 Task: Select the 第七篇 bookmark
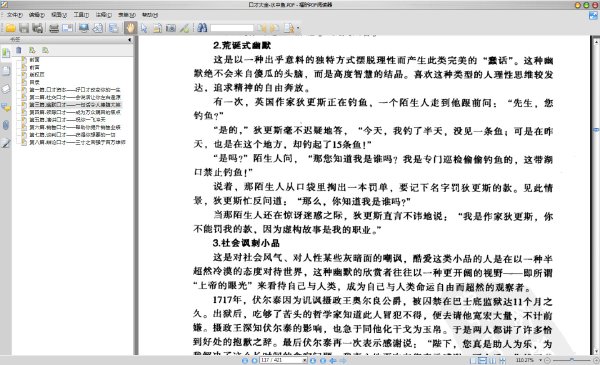coord(72,135)
